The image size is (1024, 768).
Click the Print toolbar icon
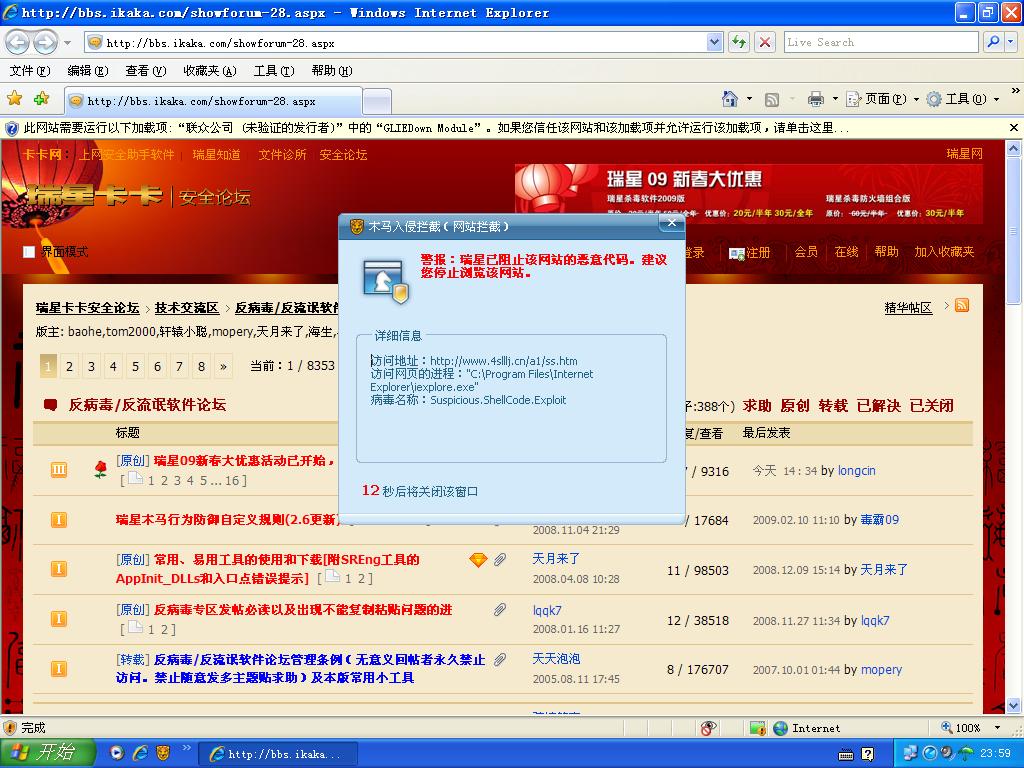point(816,99)
